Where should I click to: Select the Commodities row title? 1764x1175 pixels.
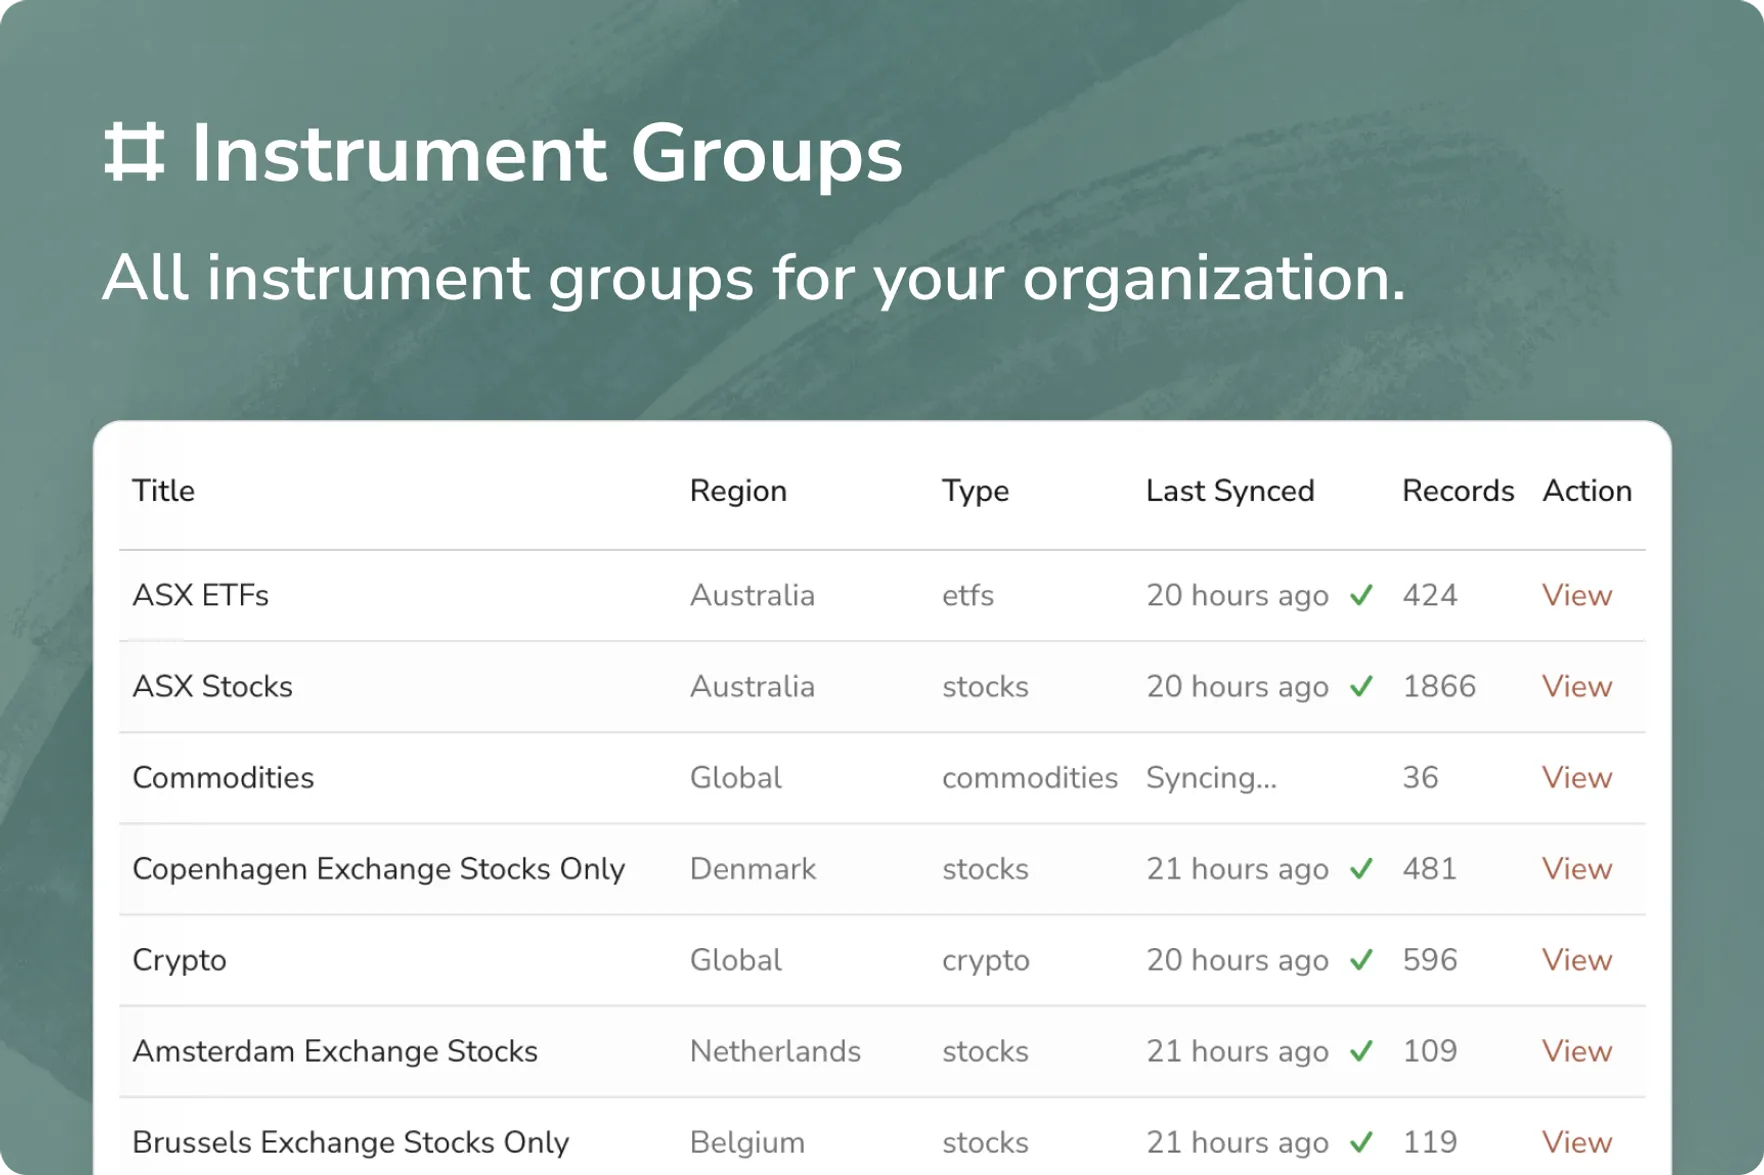[x=223, y=778]
